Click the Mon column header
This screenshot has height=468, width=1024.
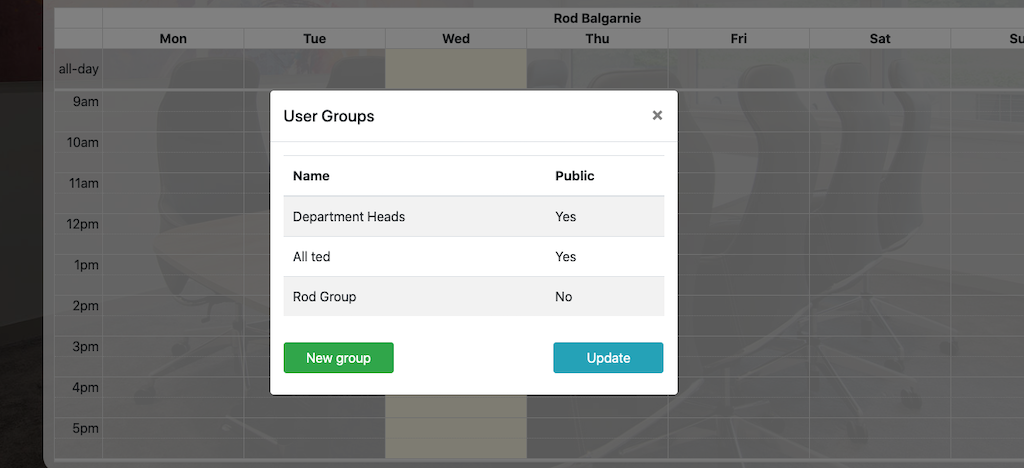tap(173, 39)
